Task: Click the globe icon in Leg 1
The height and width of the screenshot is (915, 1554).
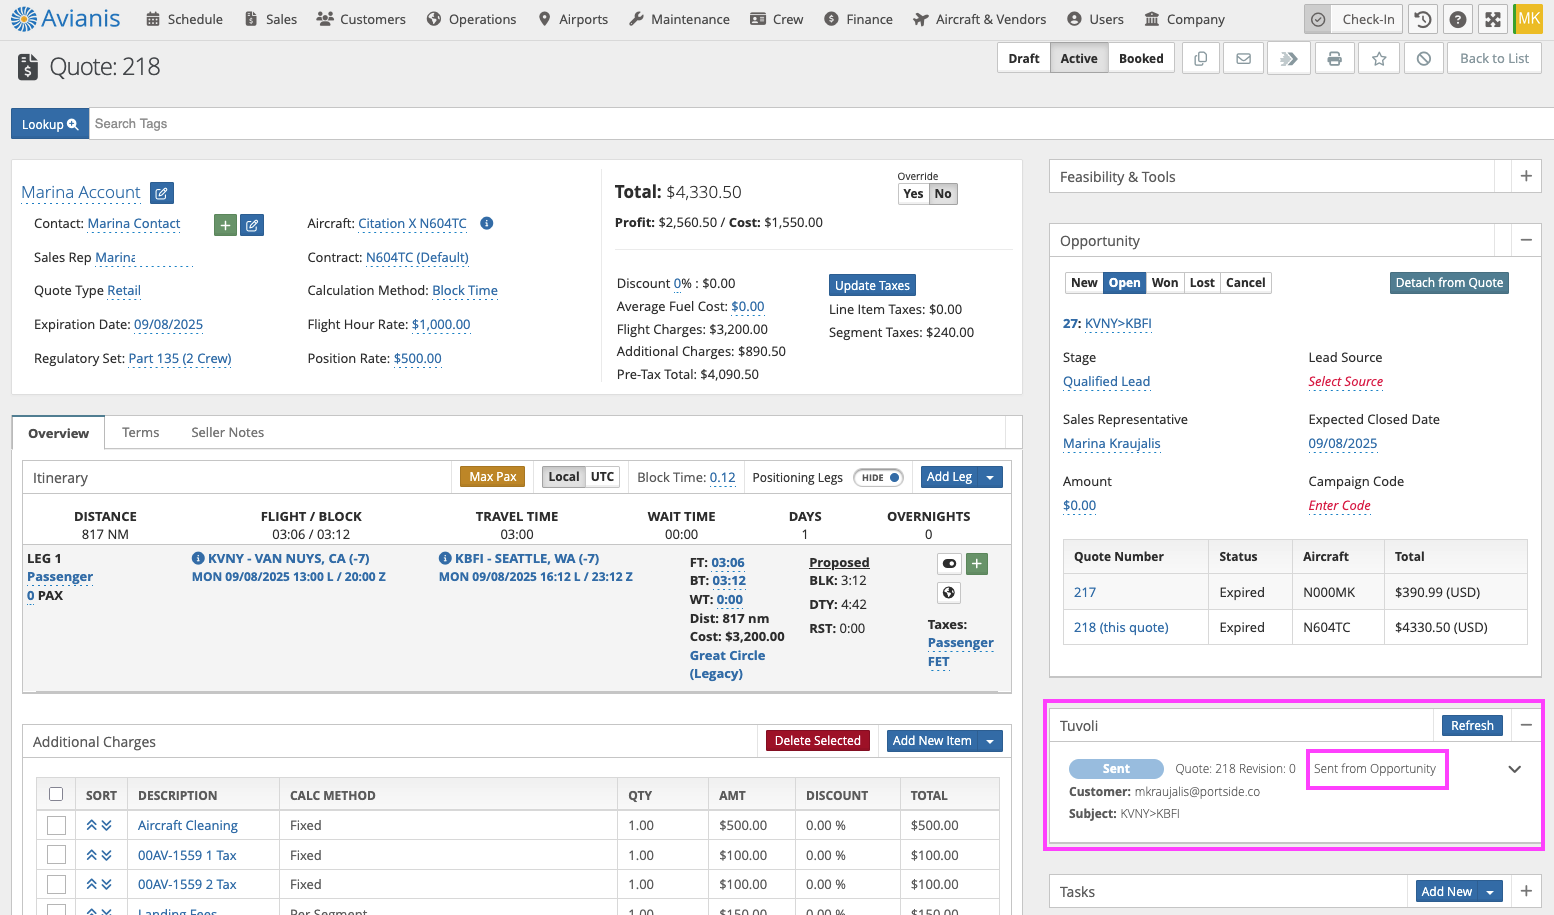Action: (x=949, y=593)
